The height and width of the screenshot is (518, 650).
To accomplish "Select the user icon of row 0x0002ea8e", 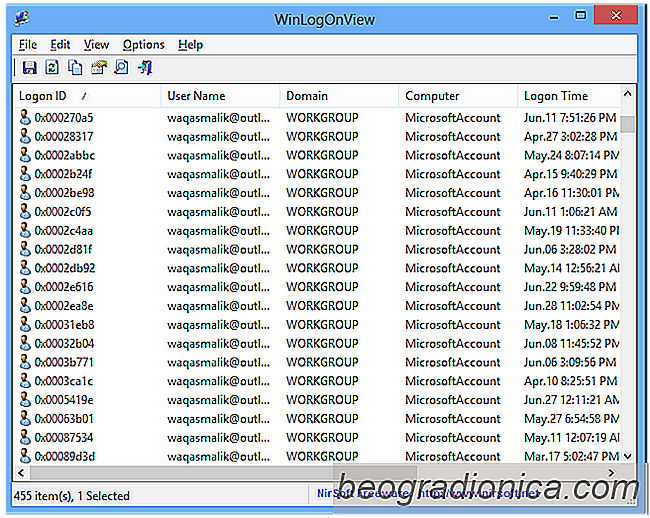I will [25, 306].
